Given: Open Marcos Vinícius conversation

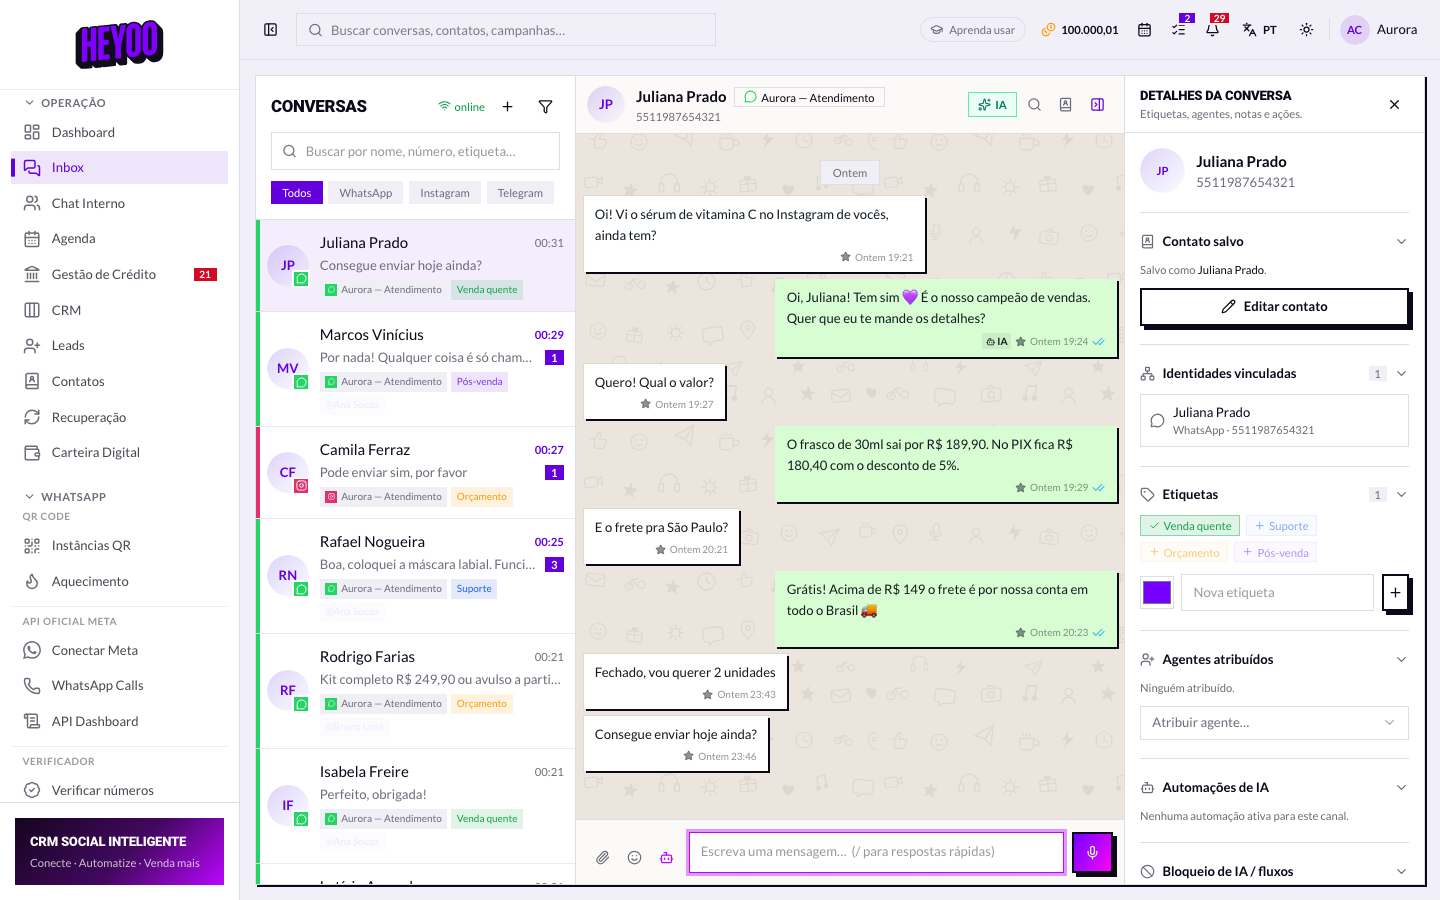Looking at the screenshot, I should (x=417, y=369).
